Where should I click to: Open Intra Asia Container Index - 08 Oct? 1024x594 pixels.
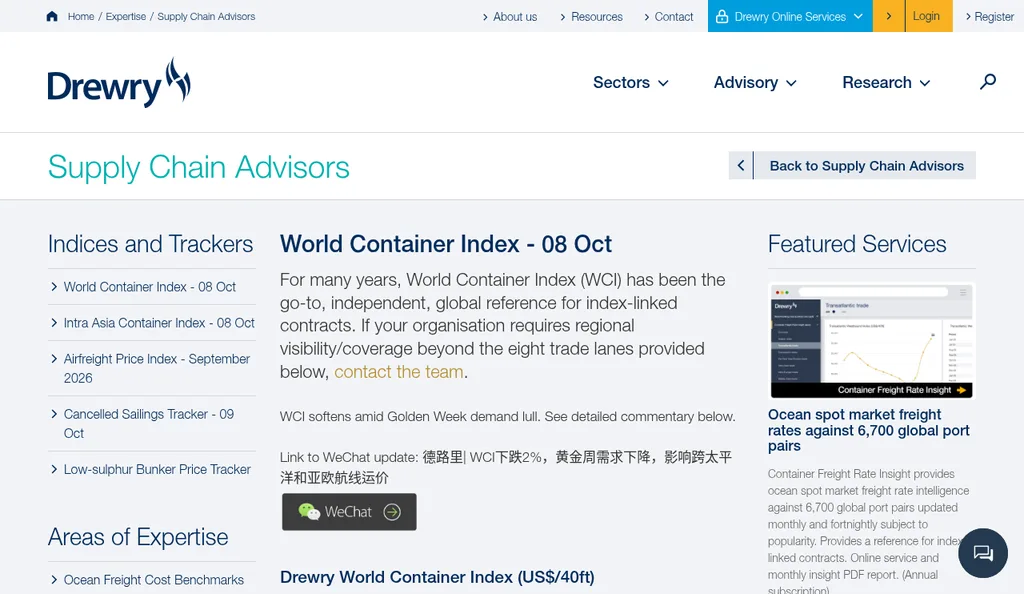coord(159,322)
